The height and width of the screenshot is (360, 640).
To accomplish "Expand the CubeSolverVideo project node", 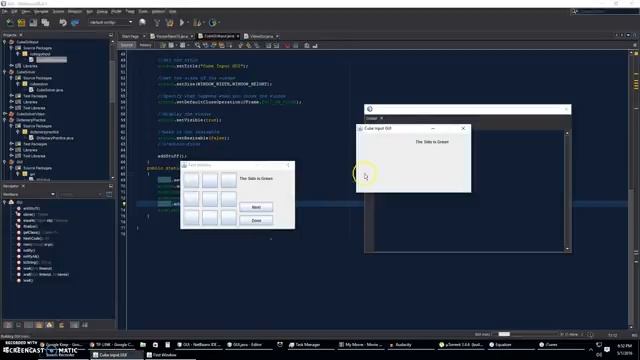I will point(5,114).
